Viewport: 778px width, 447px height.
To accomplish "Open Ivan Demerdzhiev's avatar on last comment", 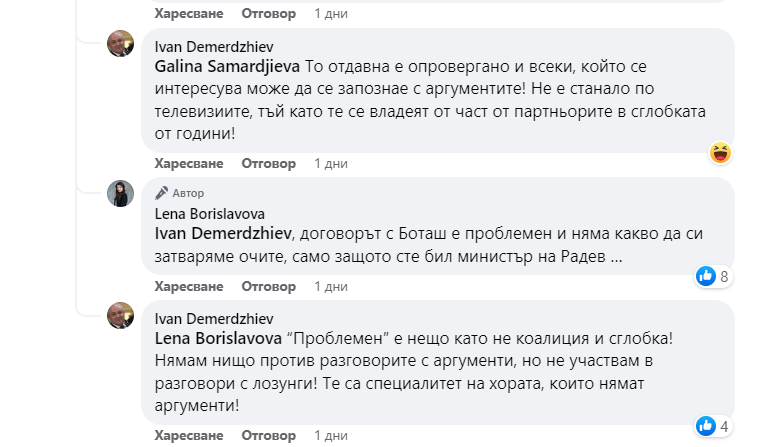I will (x=121, y=315).
